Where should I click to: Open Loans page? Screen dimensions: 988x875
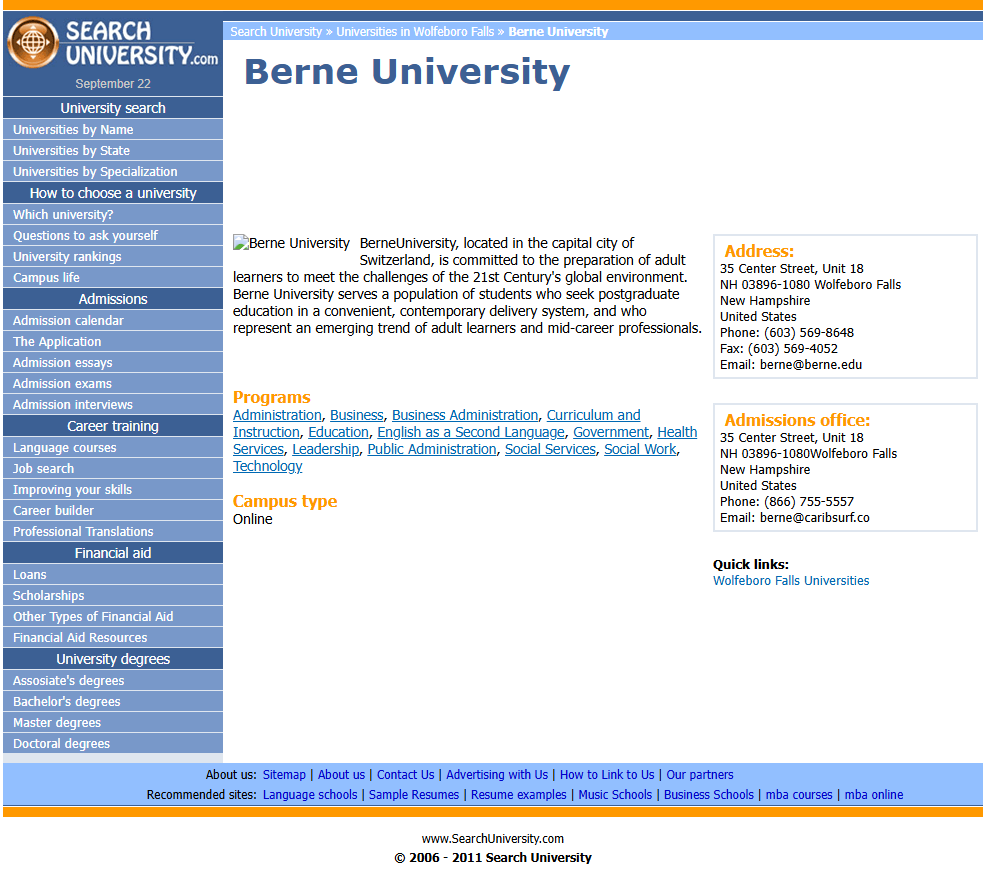point(113,575)
